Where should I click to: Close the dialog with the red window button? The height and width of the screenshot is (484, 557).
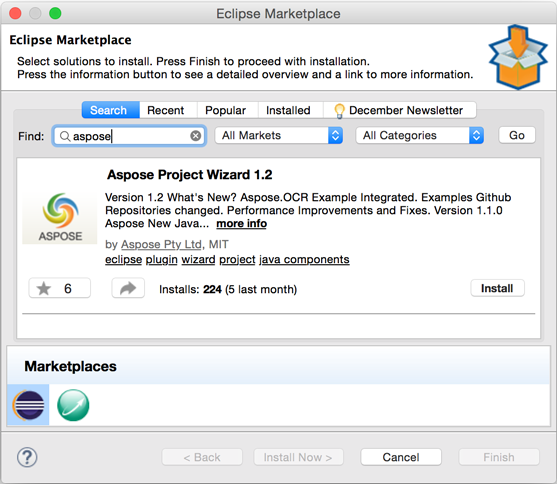point(15,14)
